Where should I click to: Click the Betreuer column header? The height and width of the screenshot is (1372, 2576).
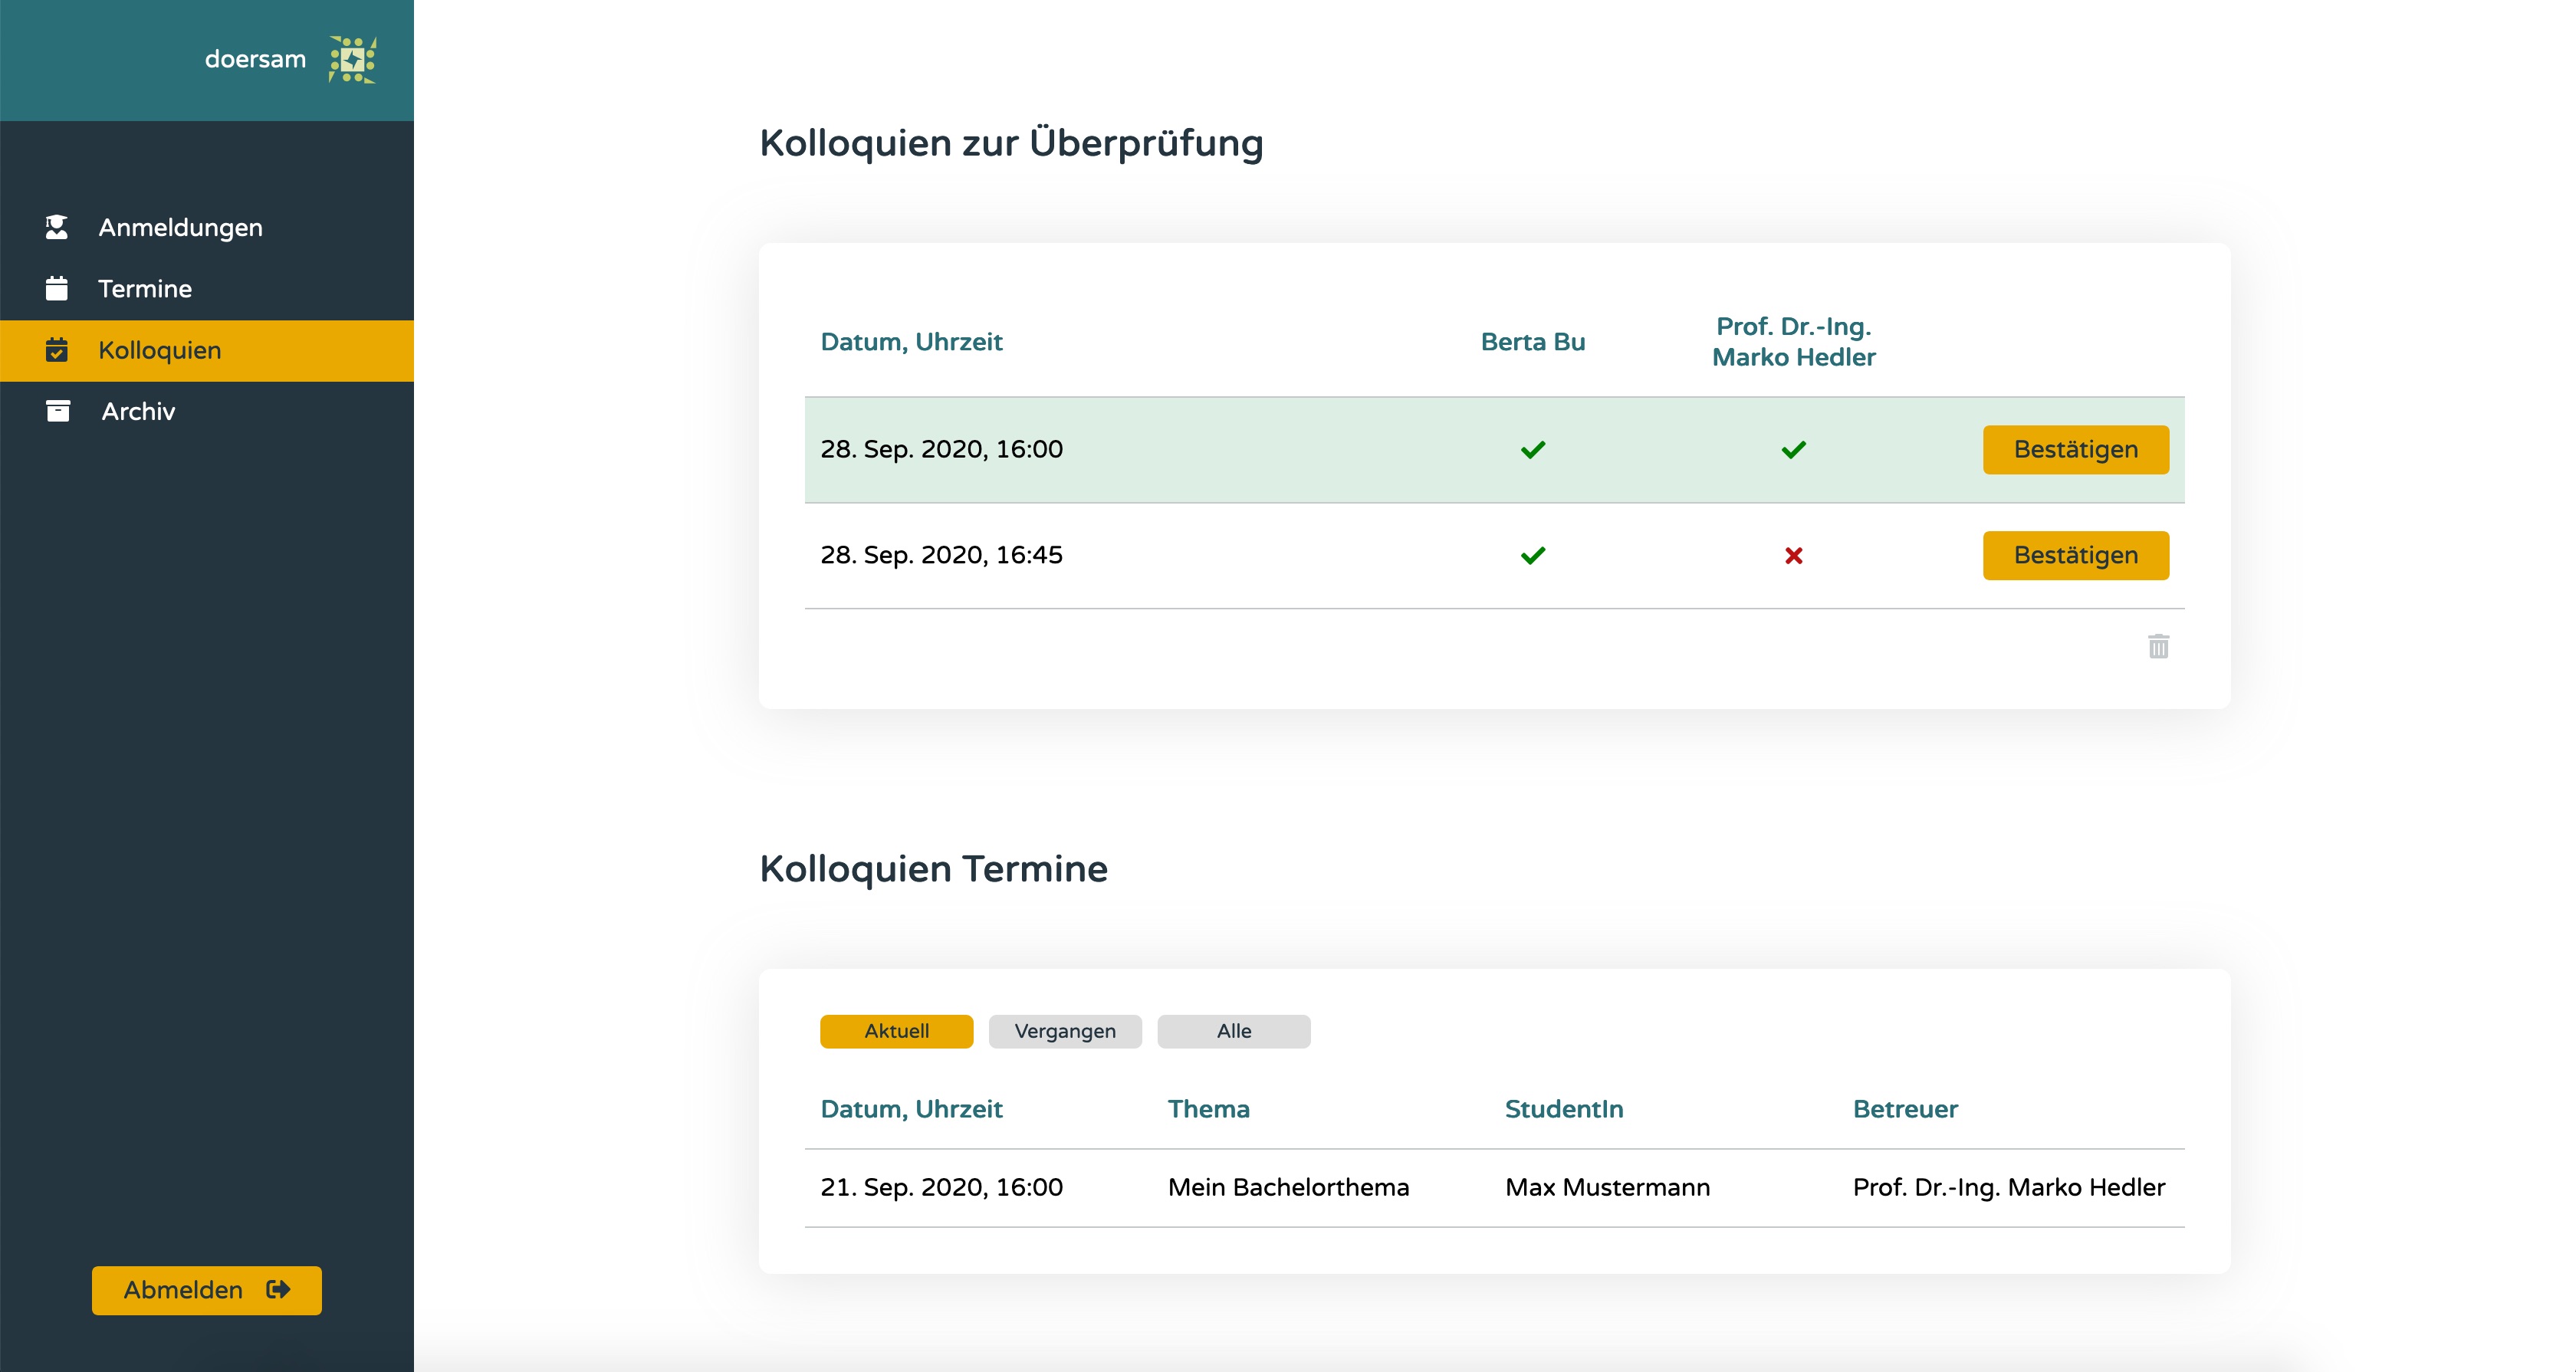[x=1905, y=1109]
